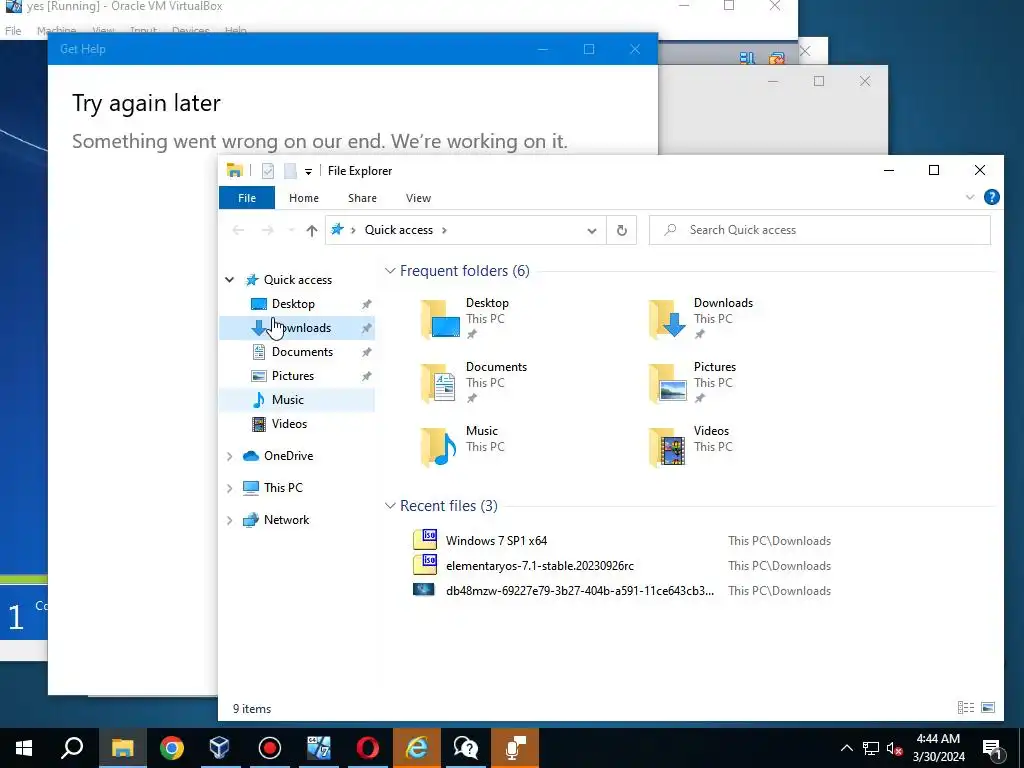Click the File Explorer taskbar icon
Image resolution: width=1024 pixels, height=768 pixels.
coord(122,748)
